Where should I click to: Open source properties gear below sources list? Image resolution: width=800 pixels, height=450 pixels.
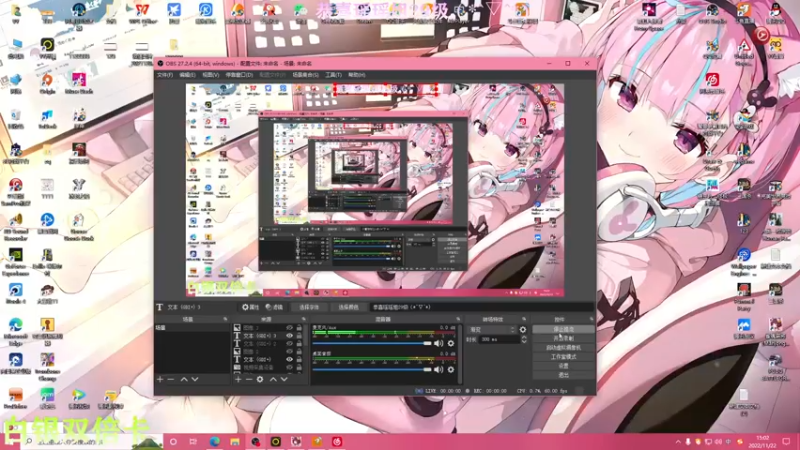coord(260,380)
